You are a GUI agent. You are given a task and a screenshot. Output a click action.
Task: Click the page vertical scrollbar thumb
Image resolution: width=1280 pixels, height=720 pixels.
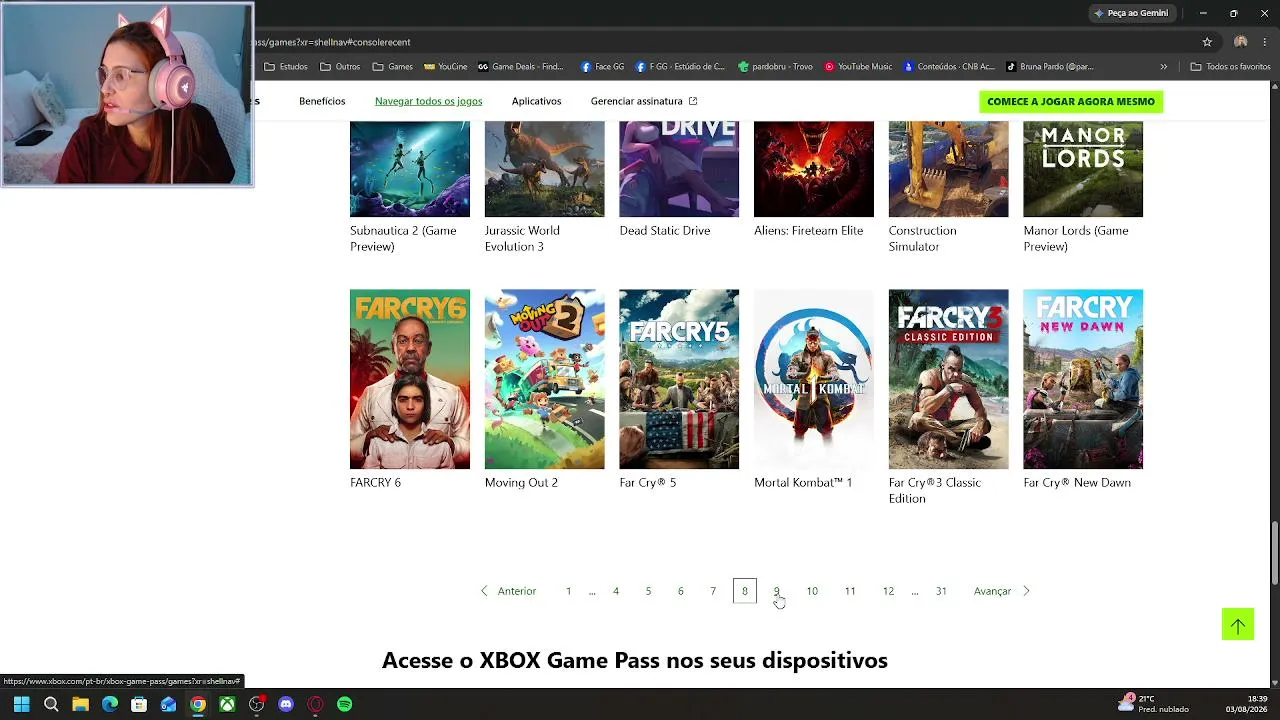[1274, 553]
